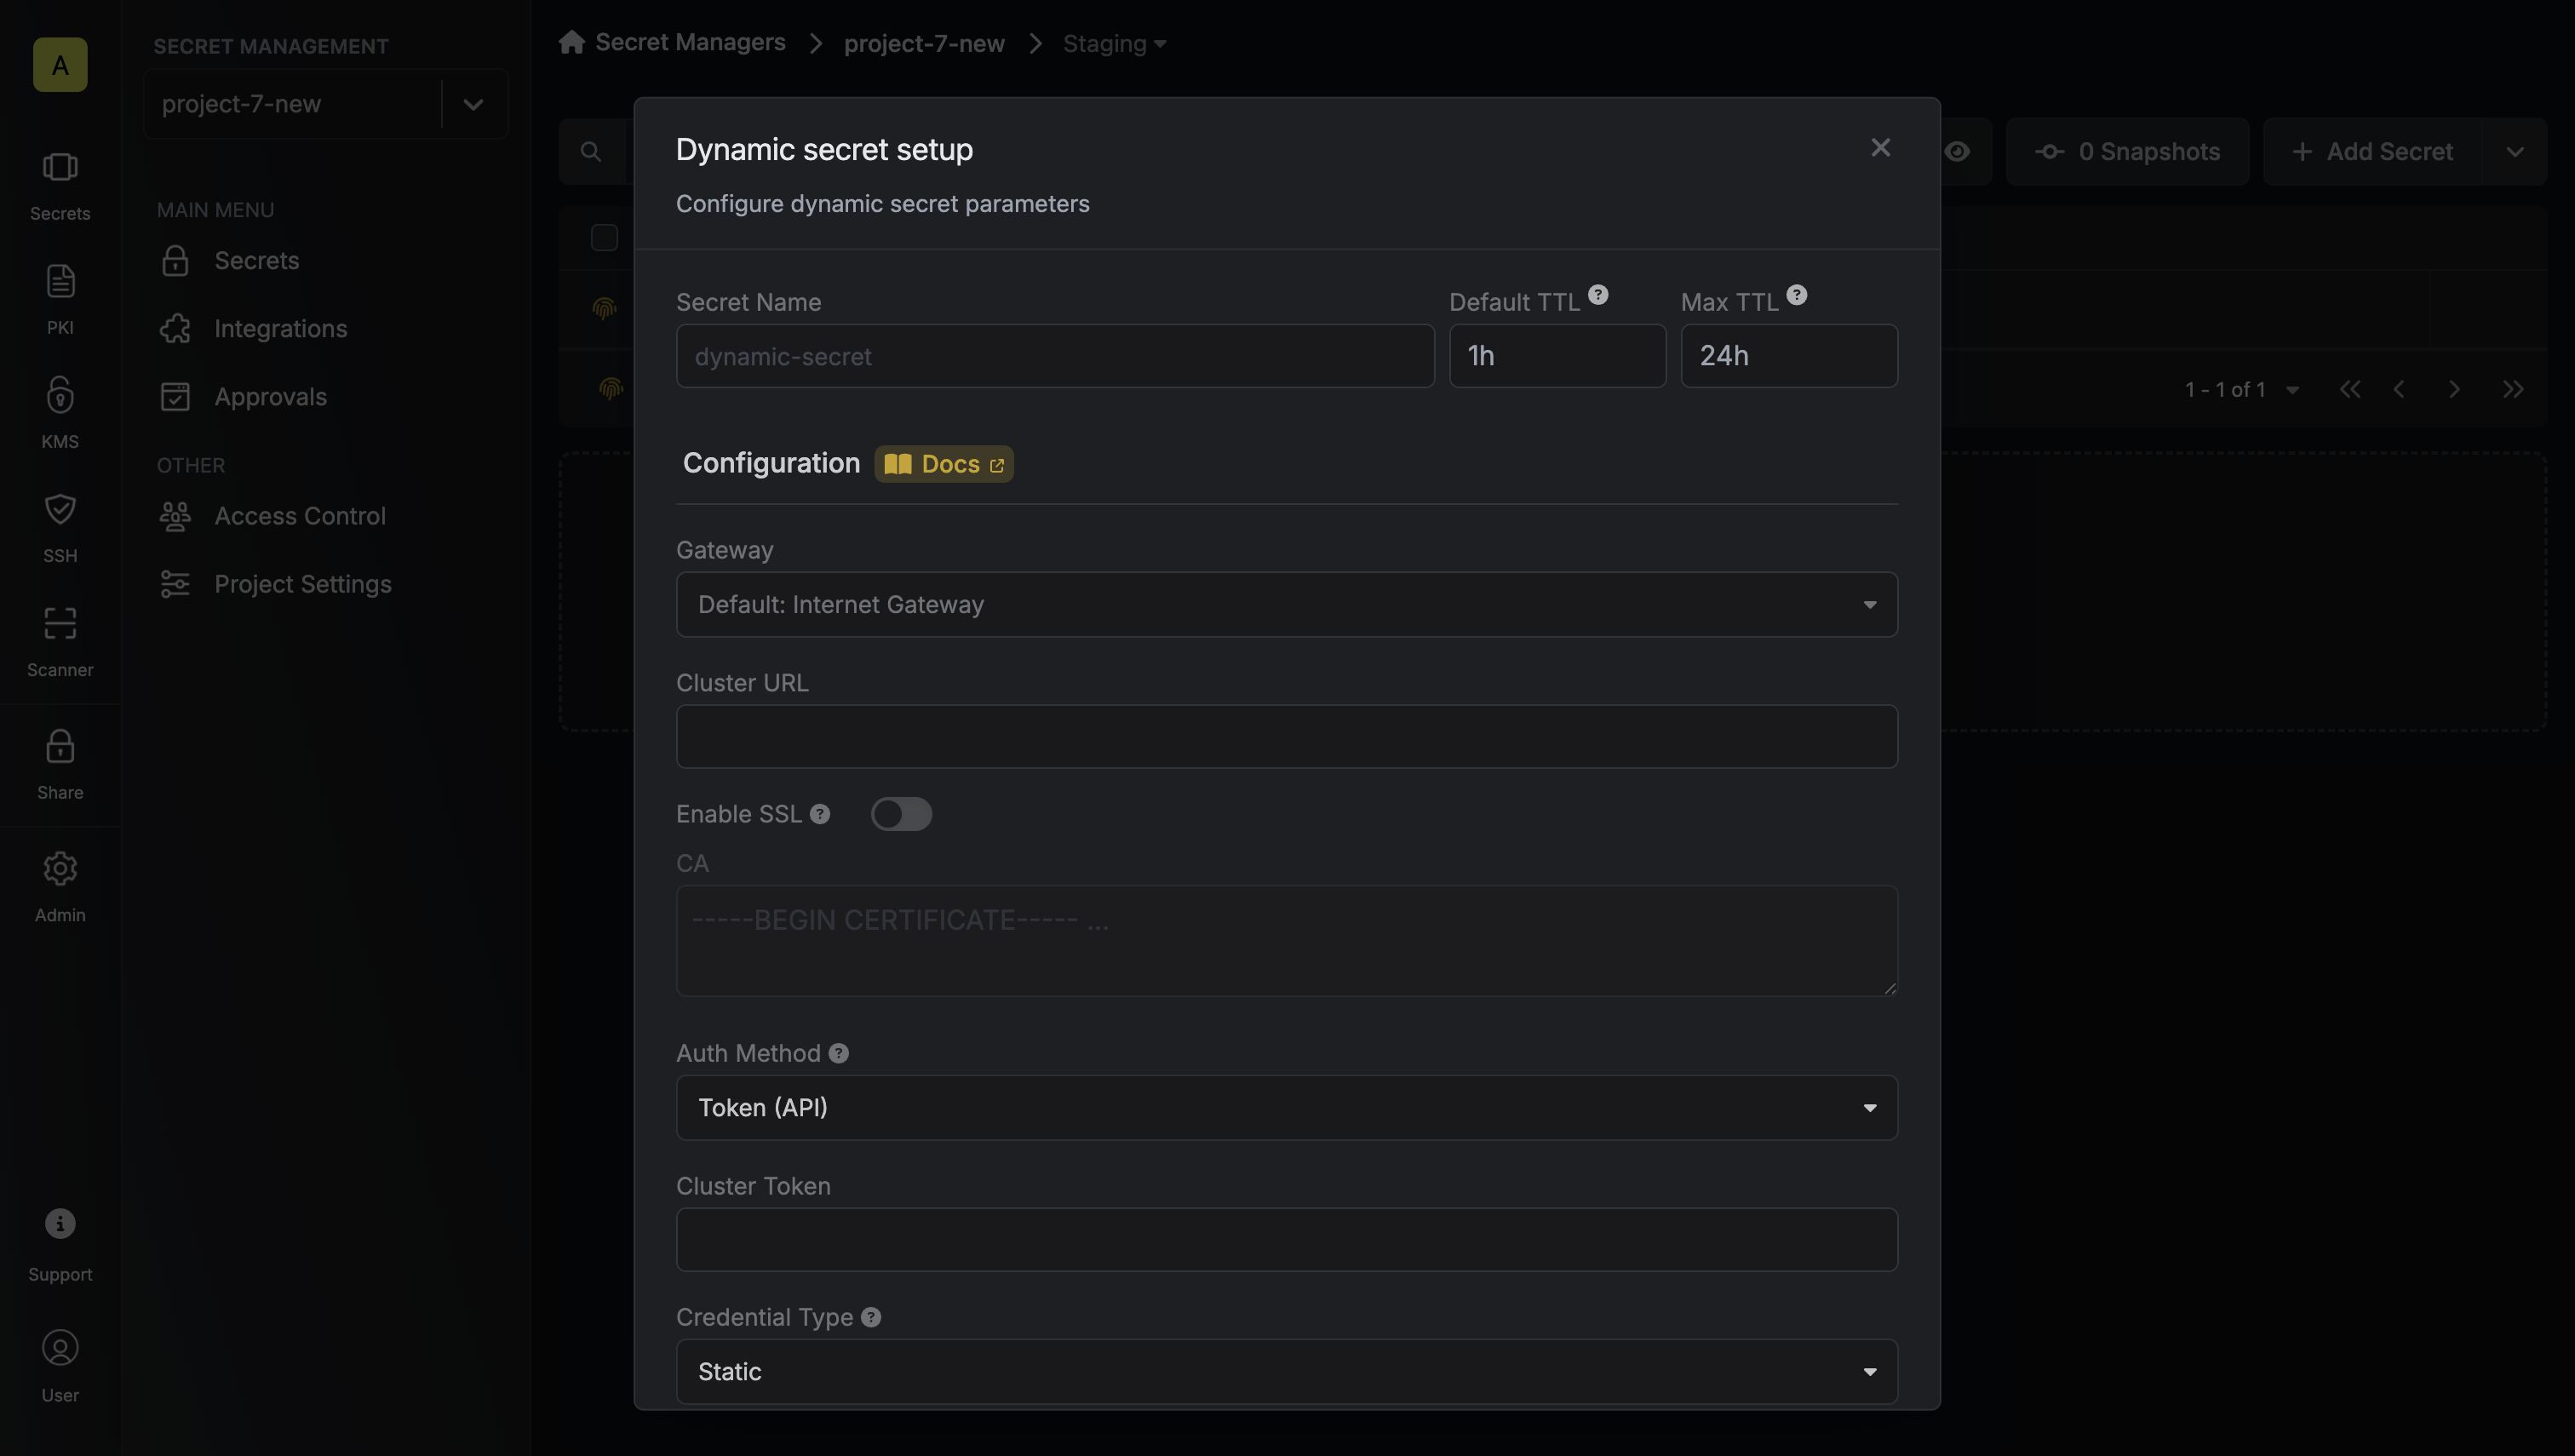The height and width of the screenshot is (1456, 2575).
Task: Click the Cluster URL input field
Action: pyautogui.click(x=1287, y=737)
